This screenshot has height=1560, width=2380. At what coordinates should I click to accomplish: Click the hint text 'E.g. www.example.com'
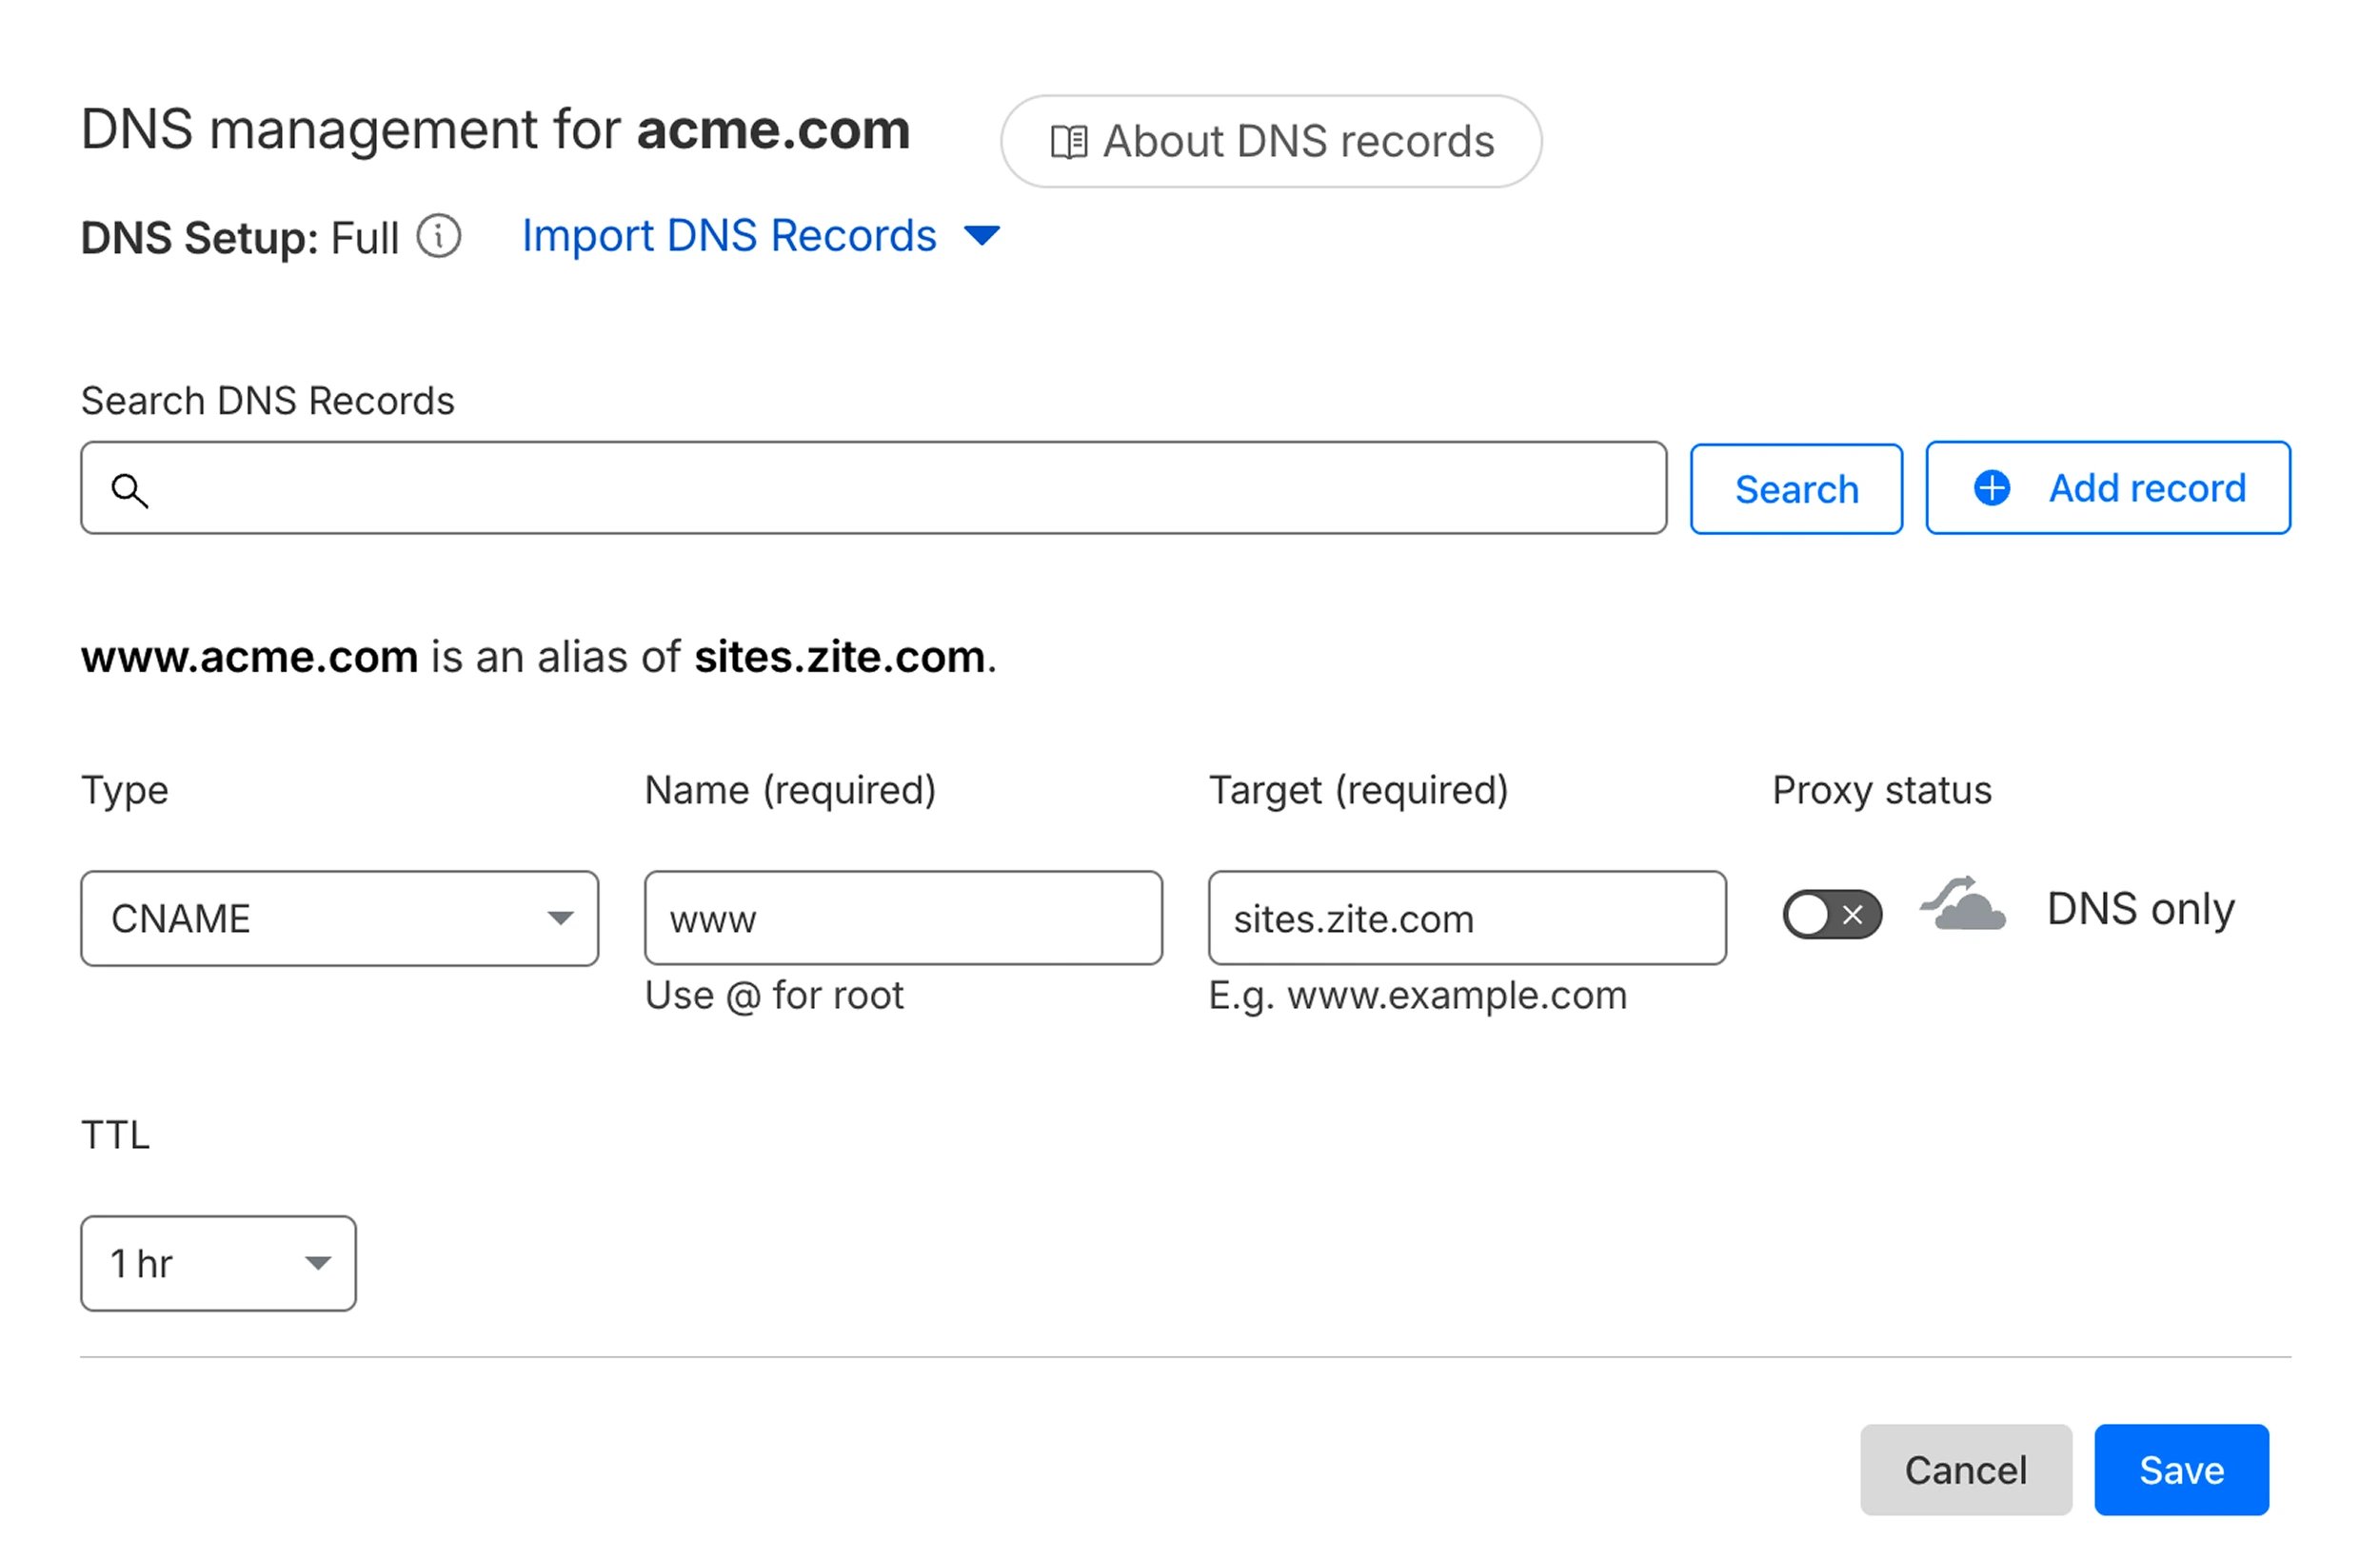coord(1418,997)
